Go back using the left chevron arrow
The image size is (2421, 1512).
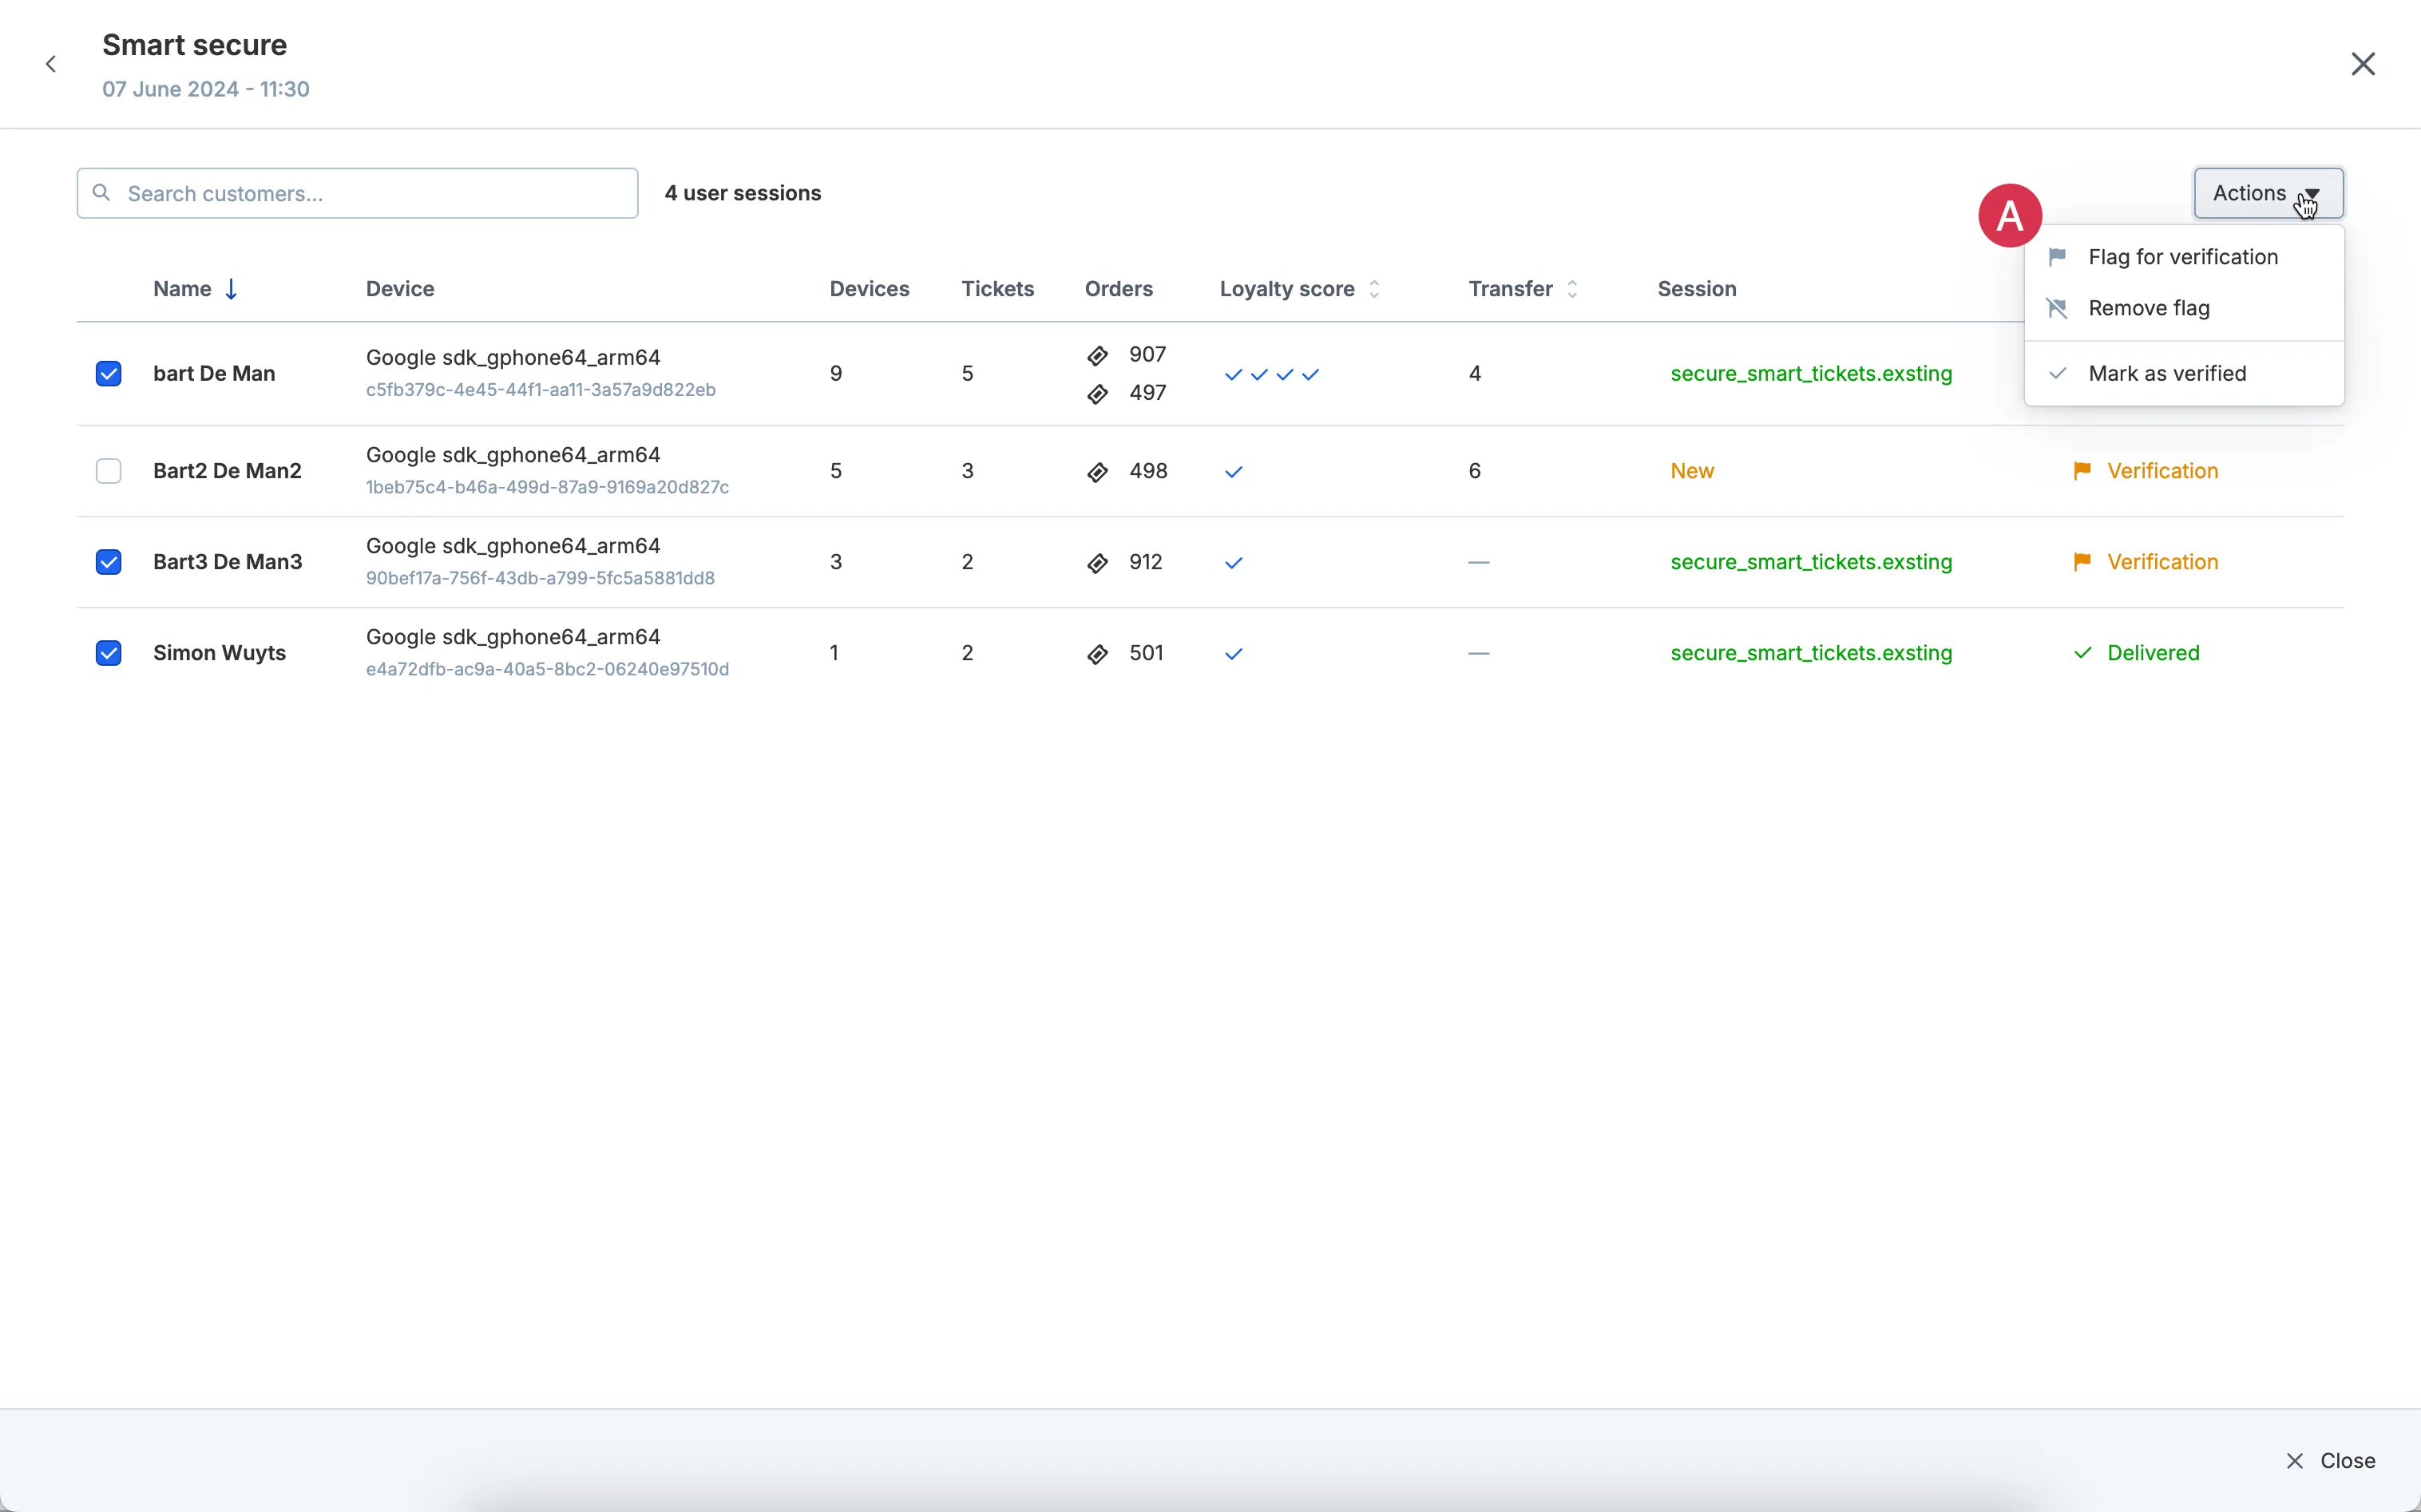[x=51, y=64]
